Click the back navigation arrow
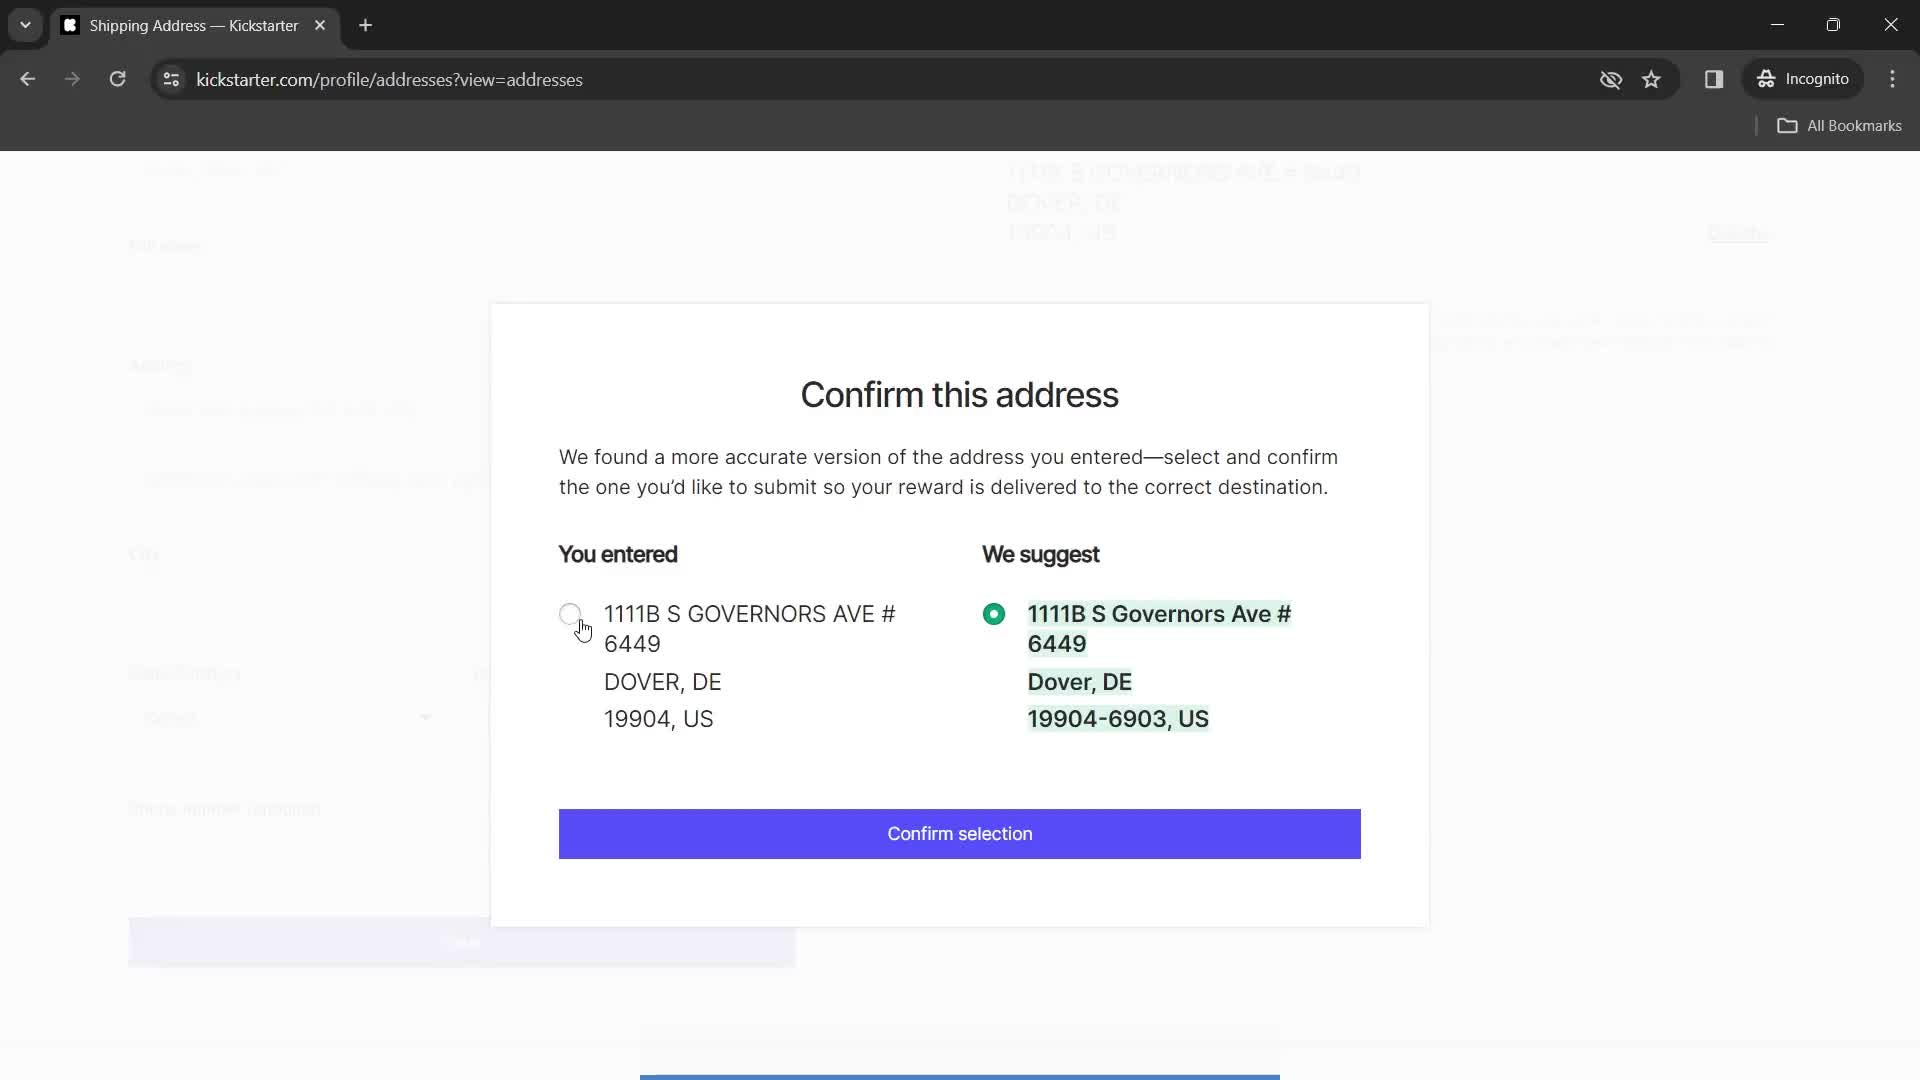 point(28,79)
